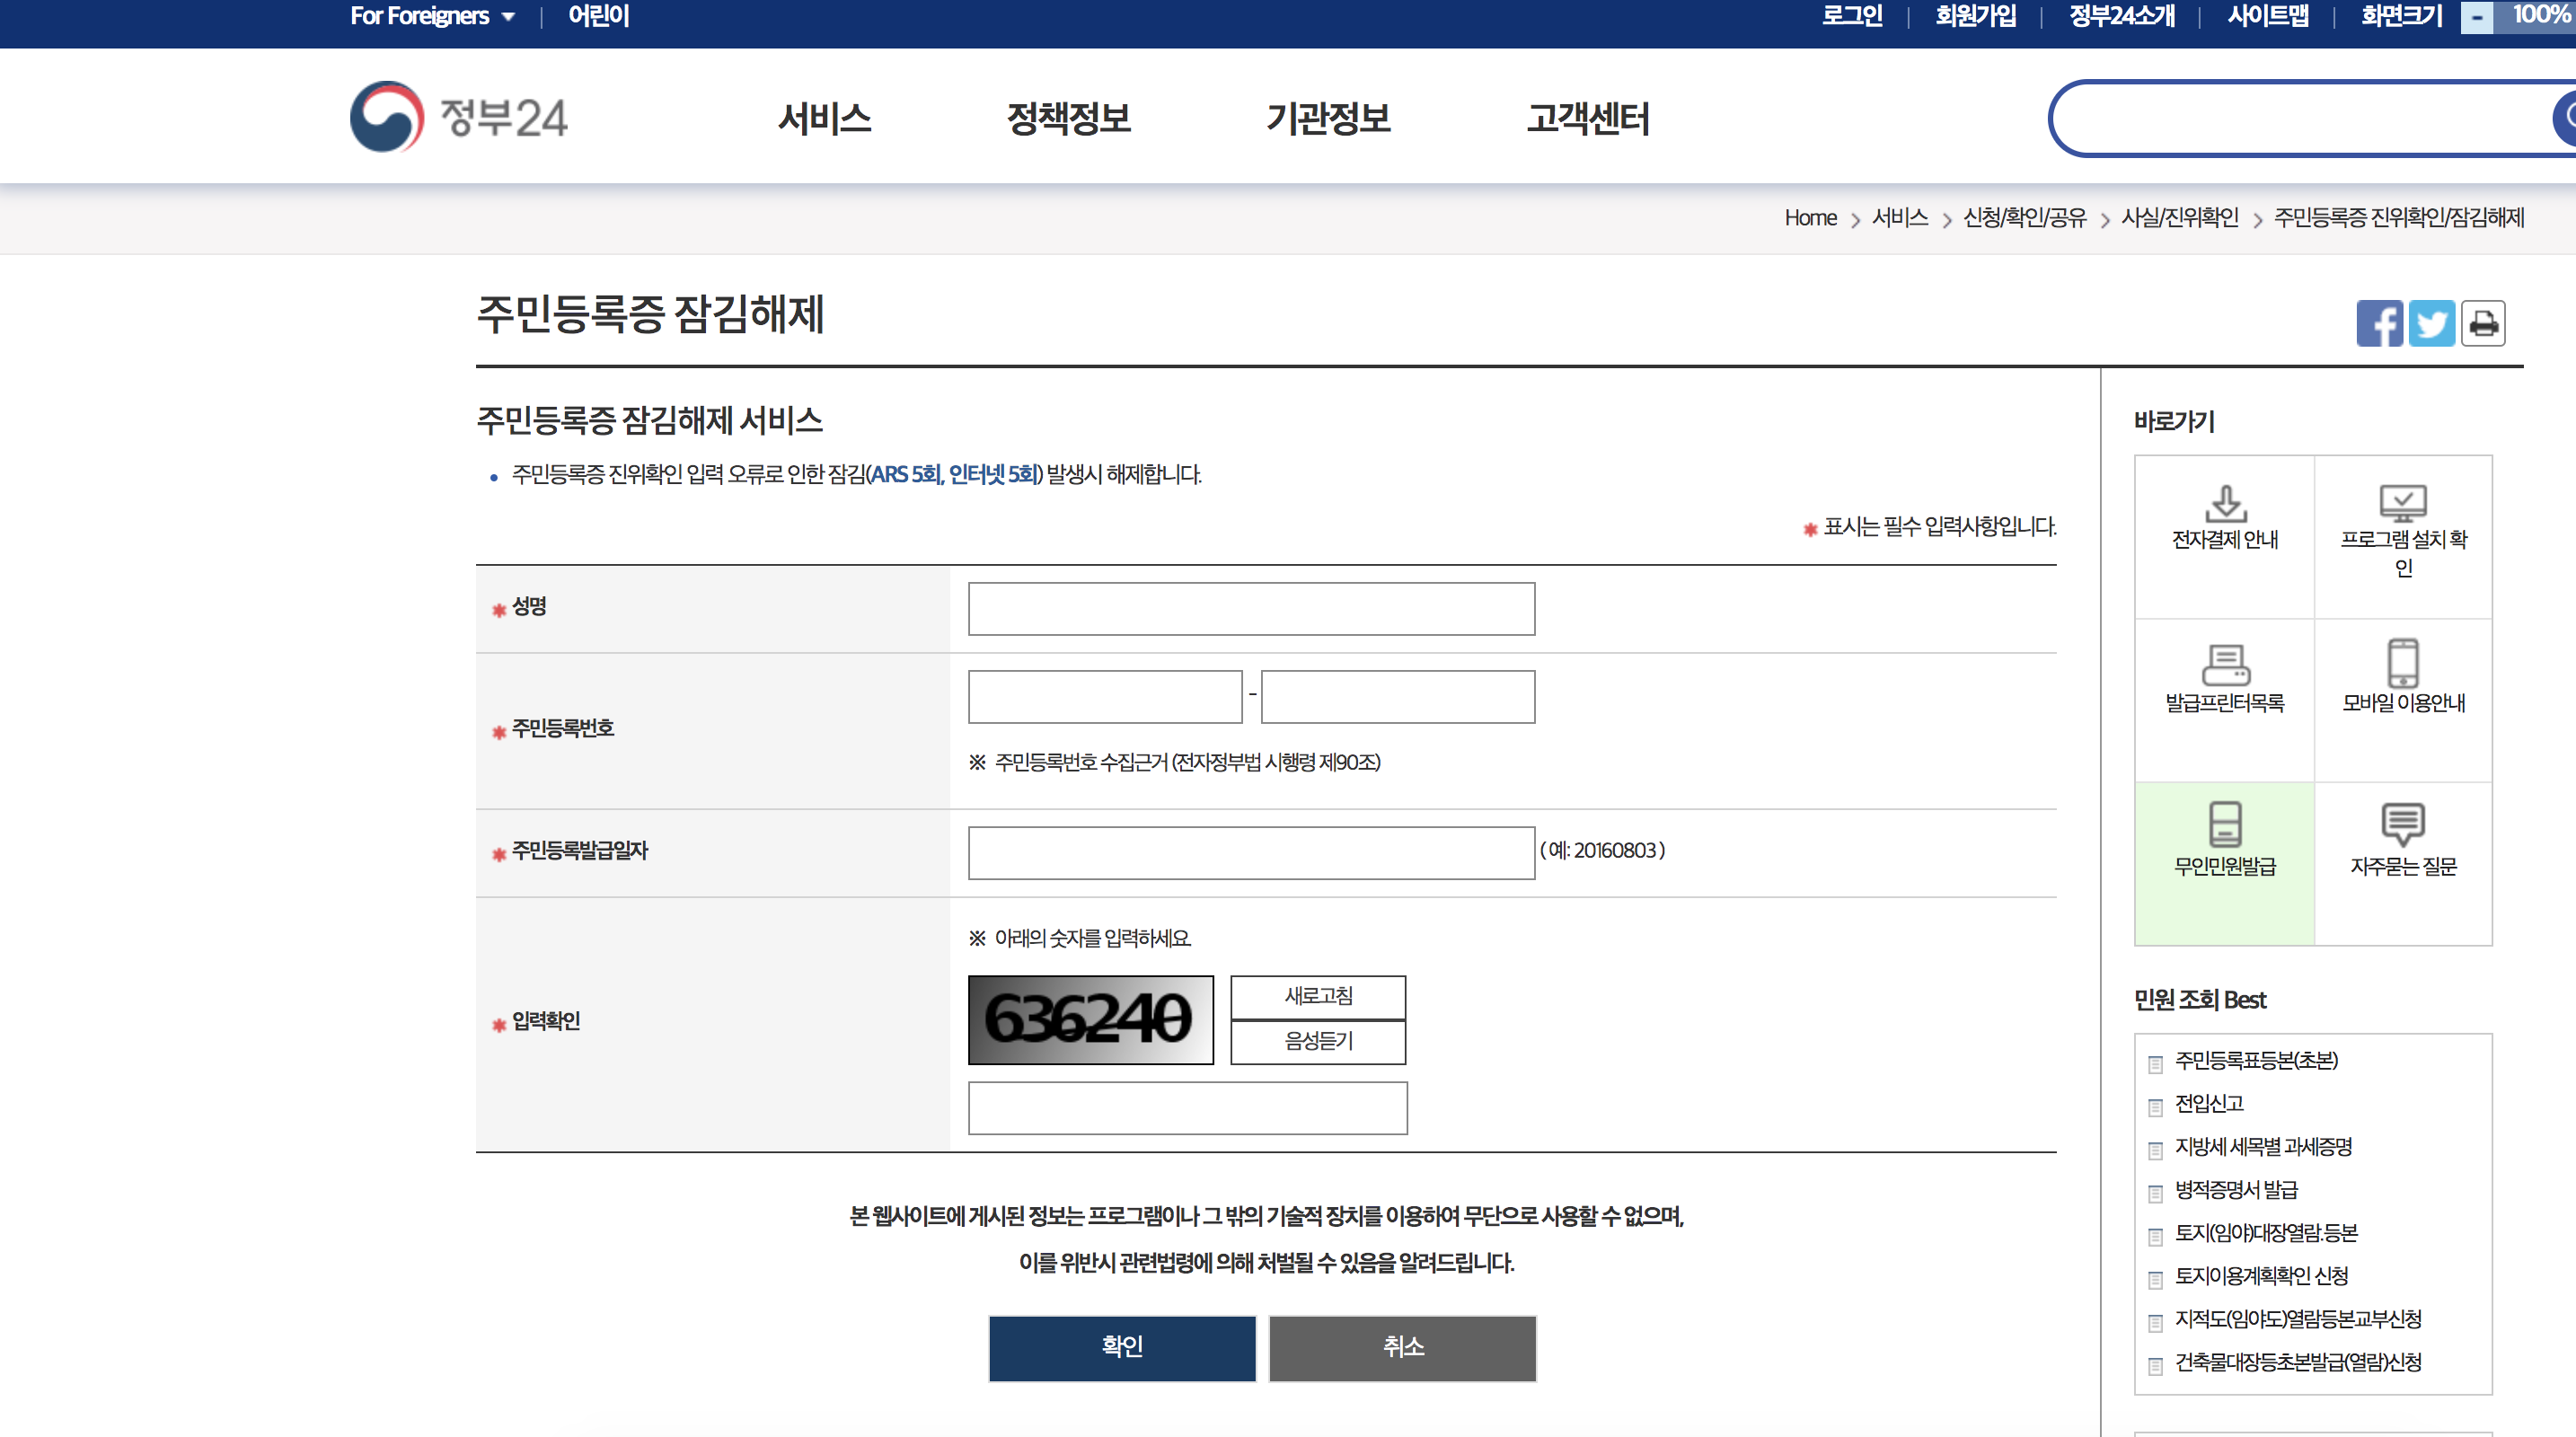
Task: Click the 로그인 link
Action: tap(1852, 15)
